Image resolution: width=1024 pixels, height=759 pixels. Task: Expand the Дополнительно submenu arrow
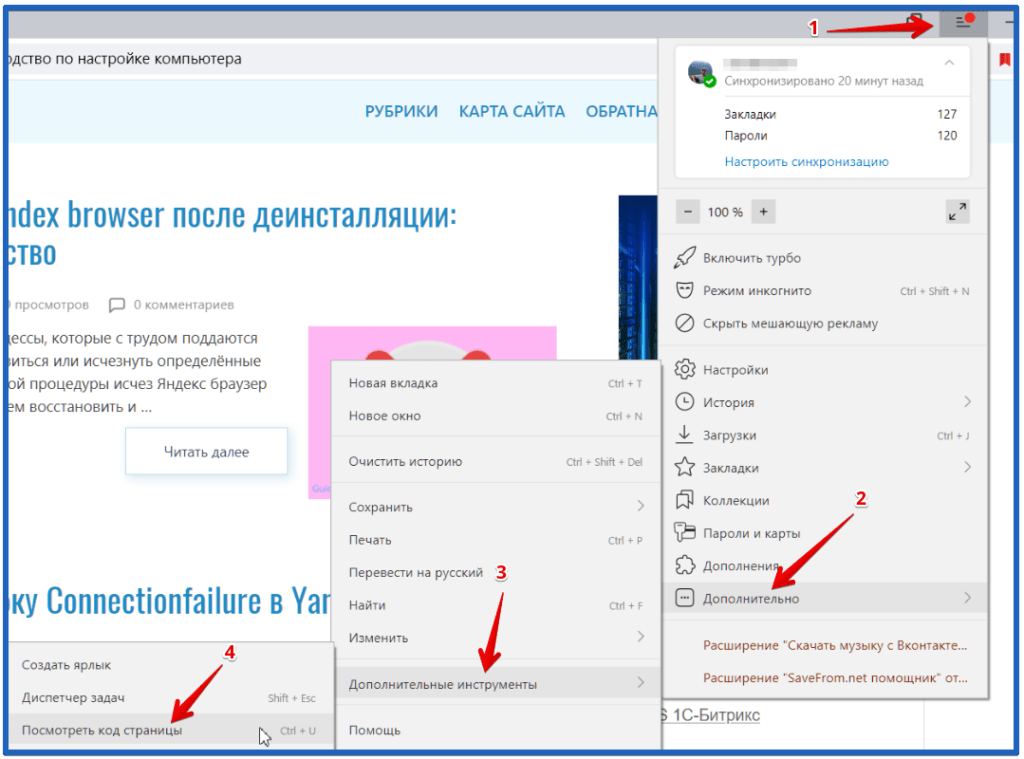pos(967,598)
